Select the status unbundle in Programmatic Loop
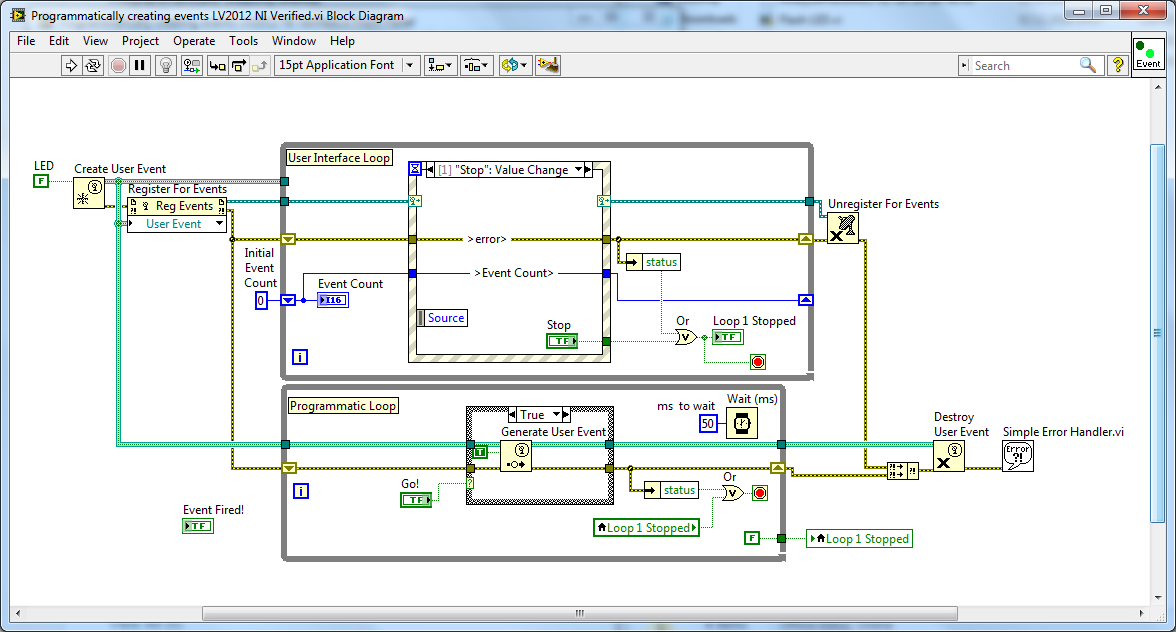Viewport: 1176px width, 632px height. click(671, 490)
